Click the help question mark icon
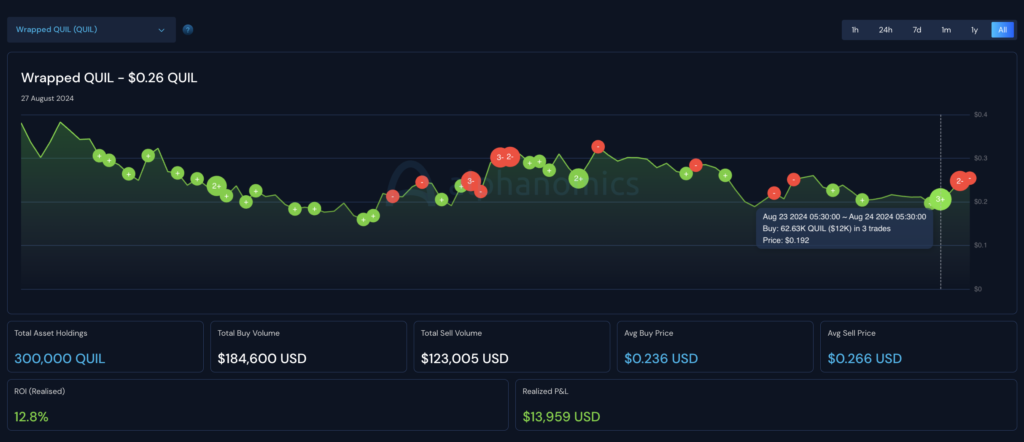 pos(188,29)
